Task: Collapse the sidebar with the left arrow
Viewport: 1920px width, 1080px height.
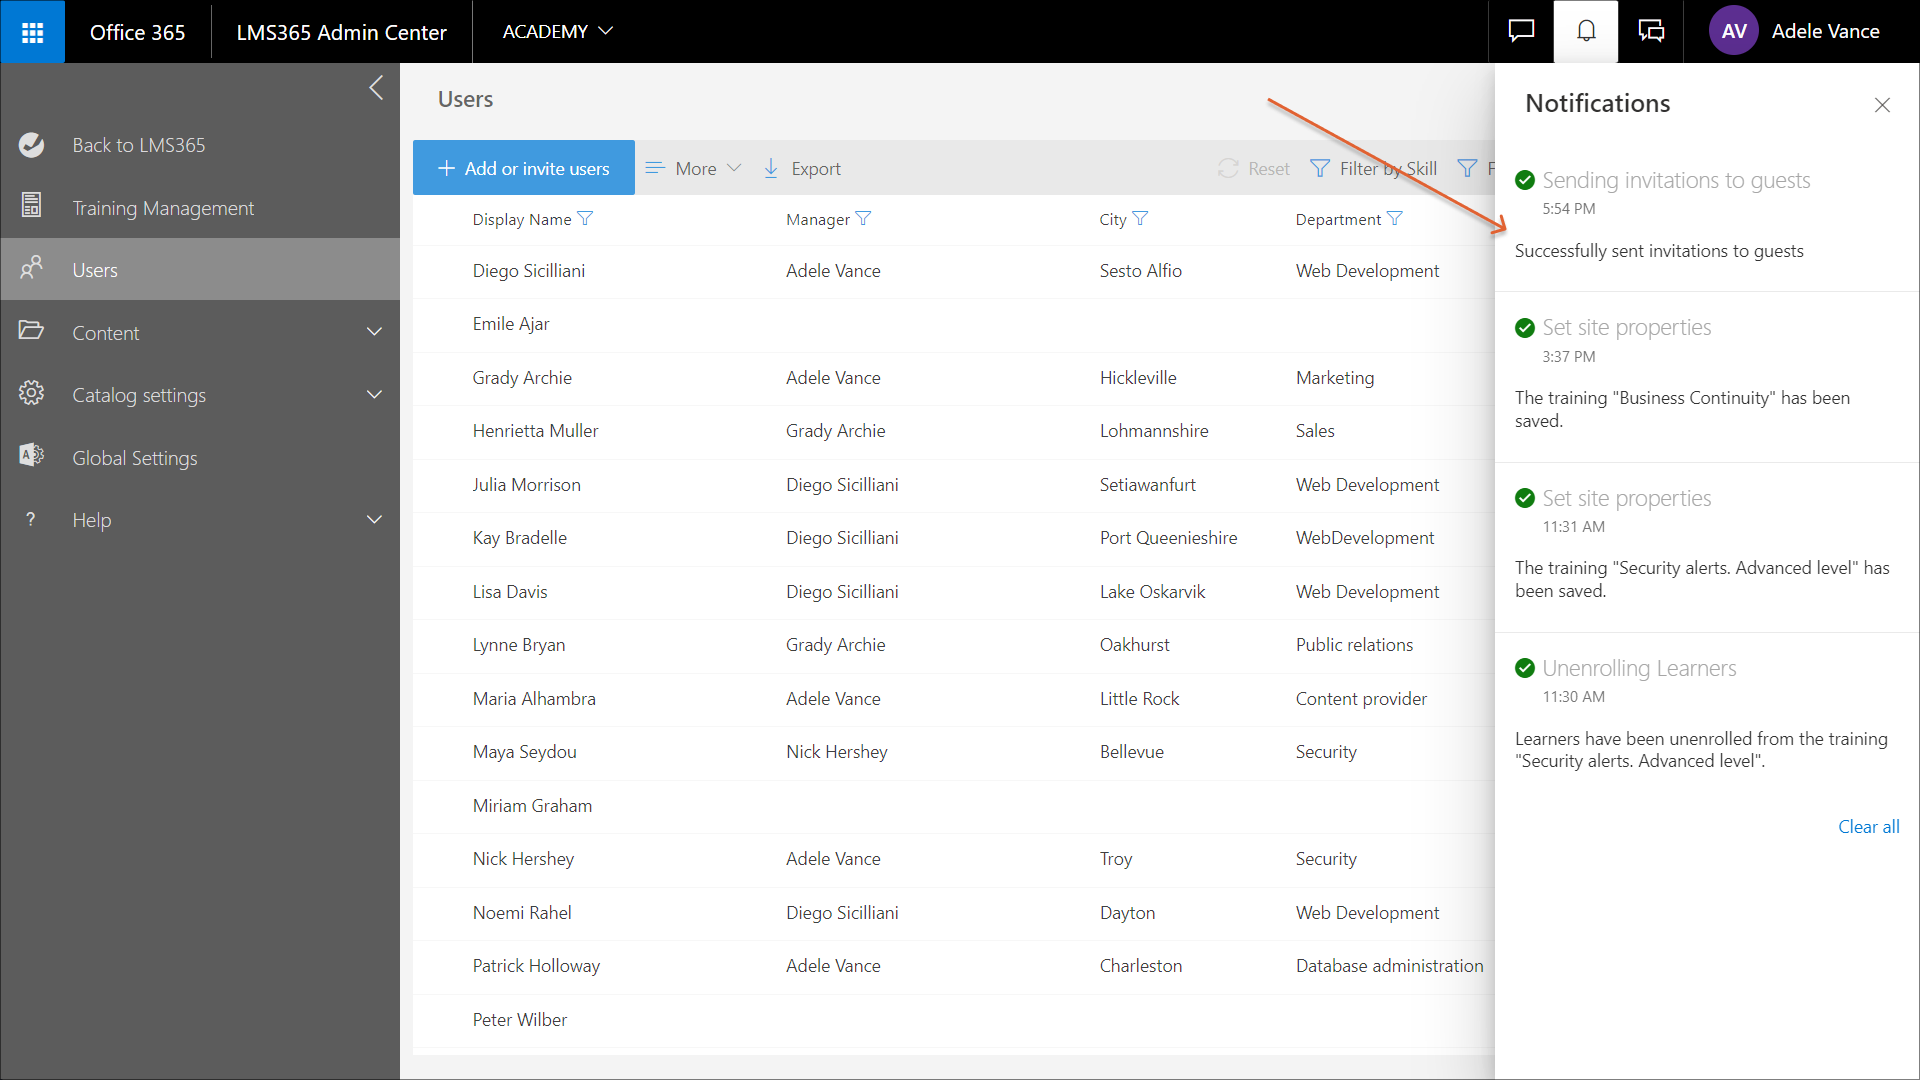Action: point(376,88)
